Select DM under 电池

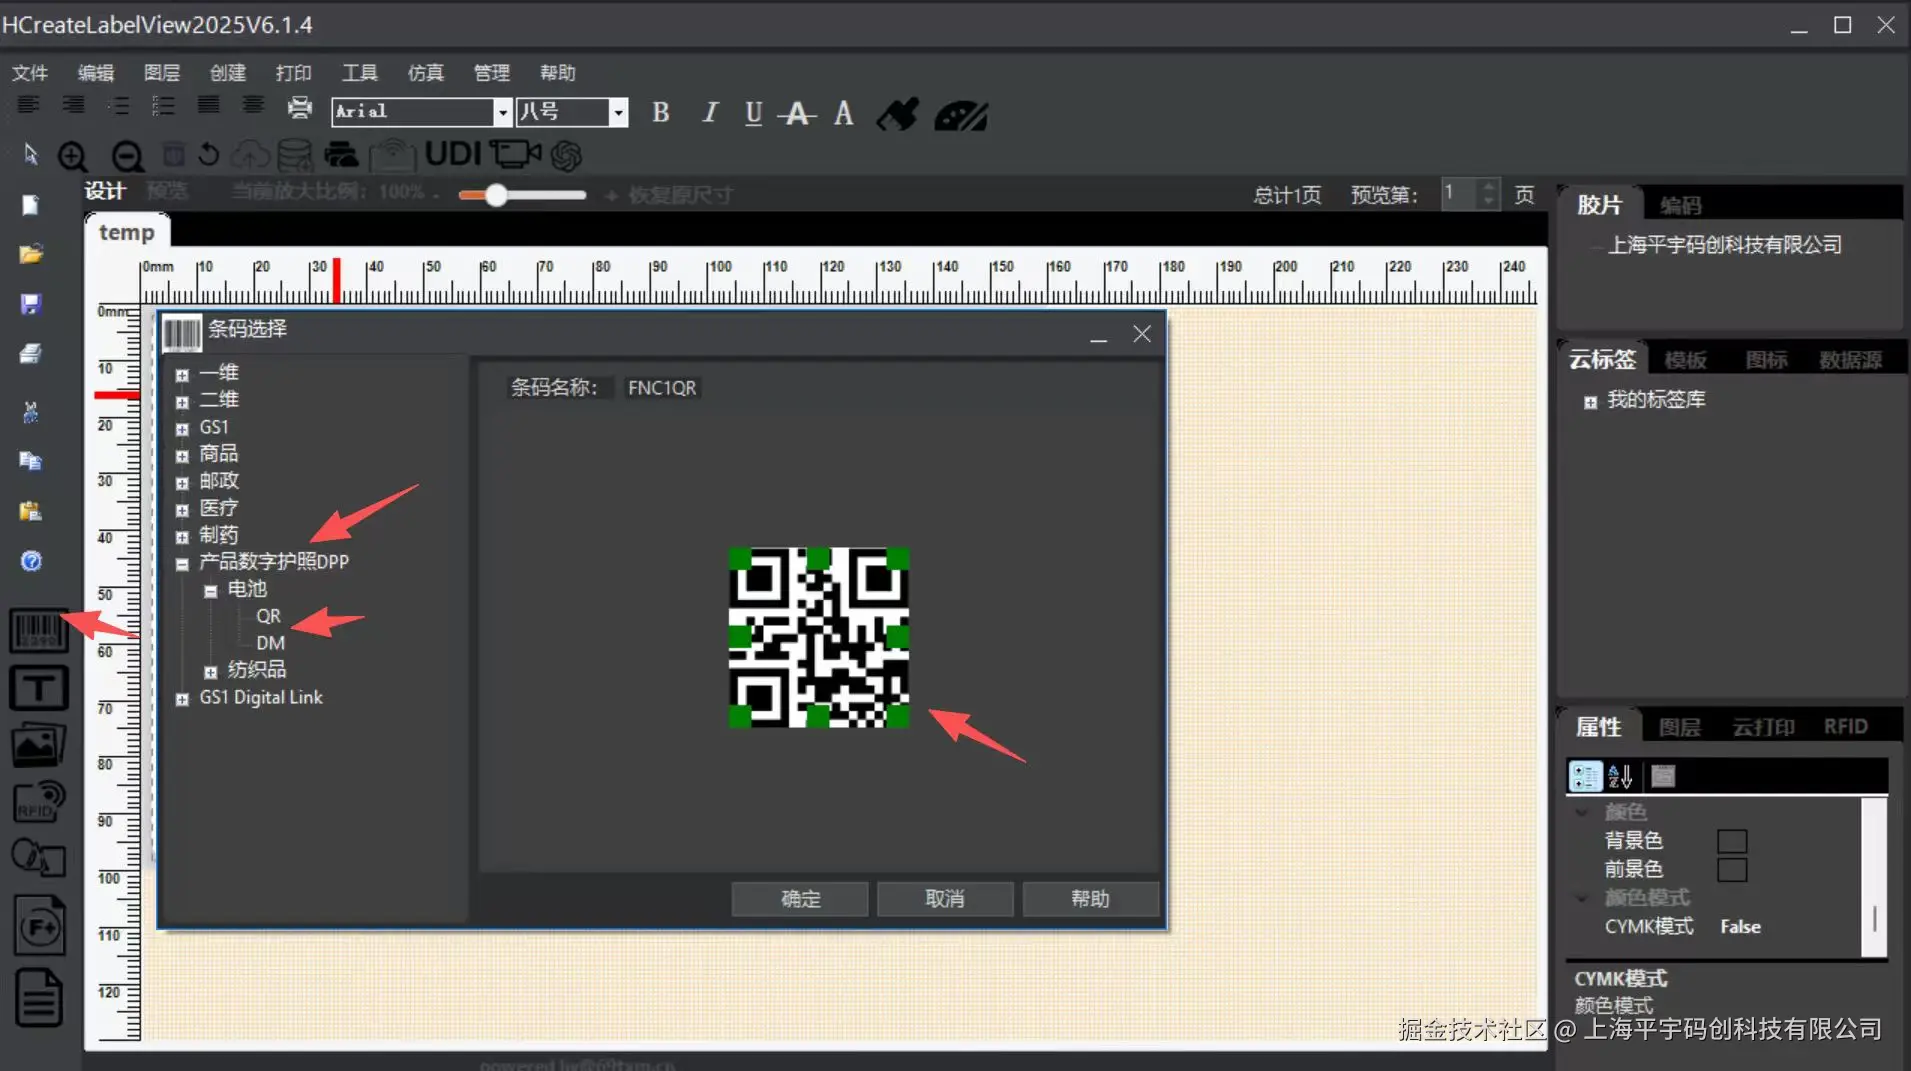pyautogui.click(x=270, y=643)
